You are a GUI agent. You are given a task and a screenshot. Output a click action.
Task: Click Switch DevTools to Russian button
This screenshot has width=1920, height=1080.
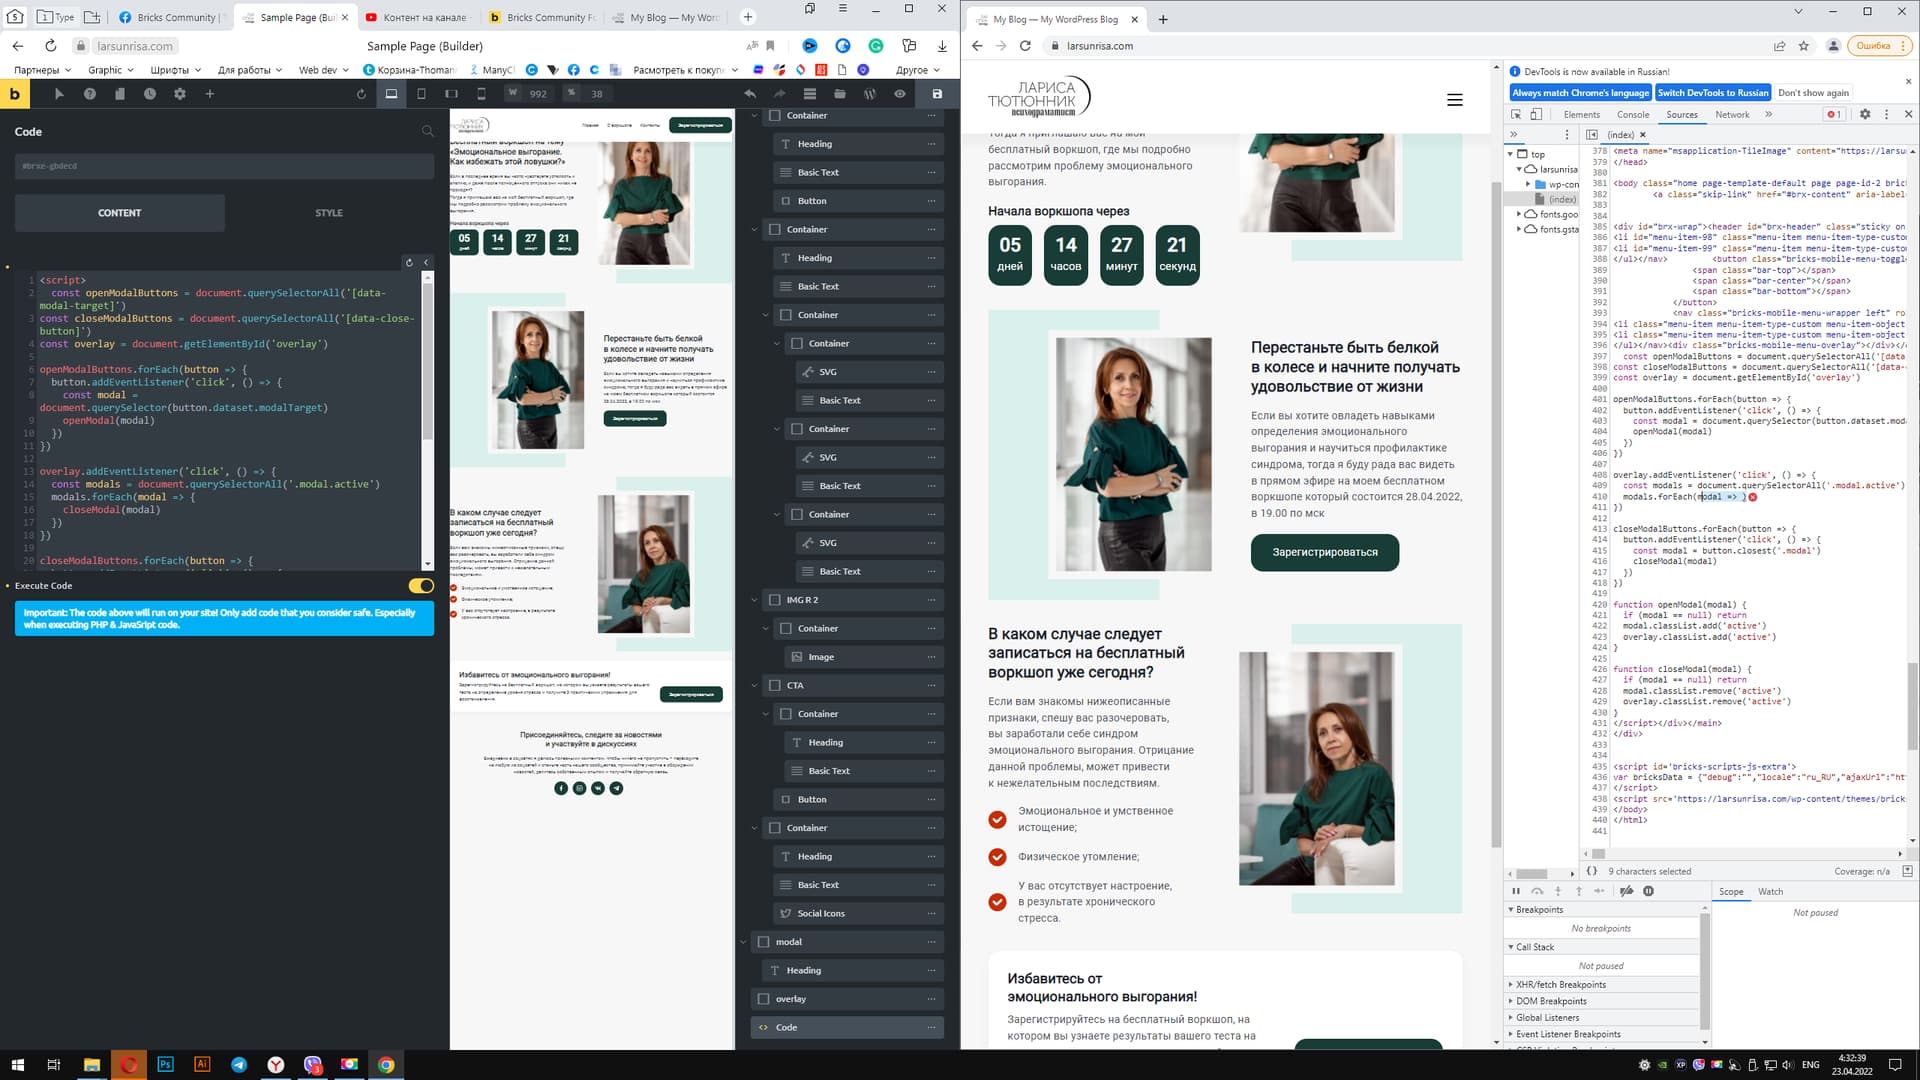coord(1713,93)
